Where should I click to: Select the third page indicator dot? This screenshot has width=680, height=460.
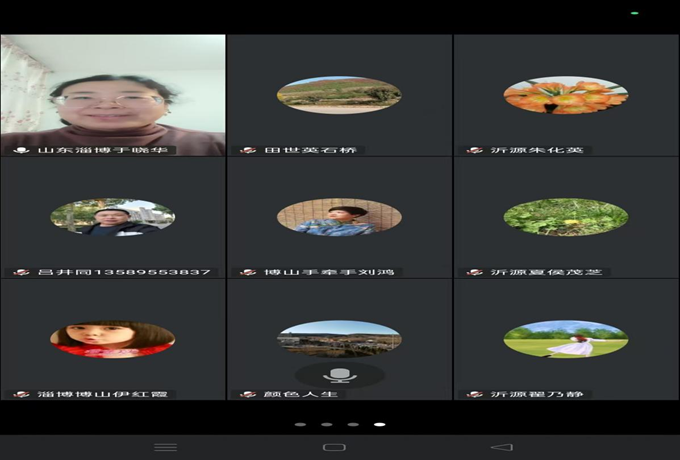353,424
